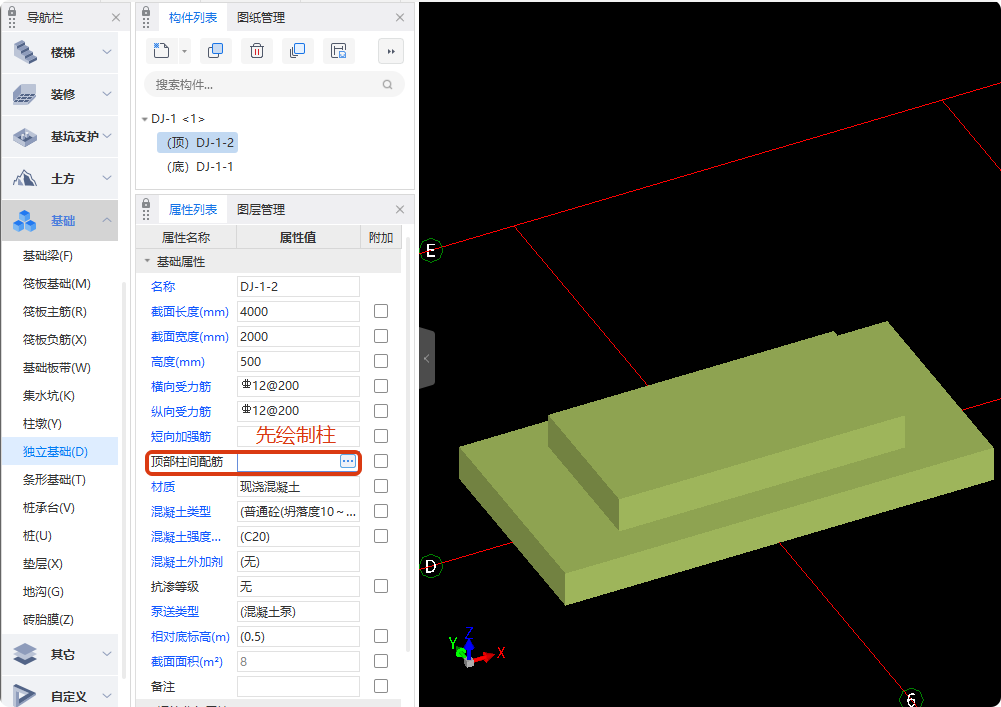
Task: Click the ellipsis button in 顶部柱间配筋 field
Action: [348, 461]
